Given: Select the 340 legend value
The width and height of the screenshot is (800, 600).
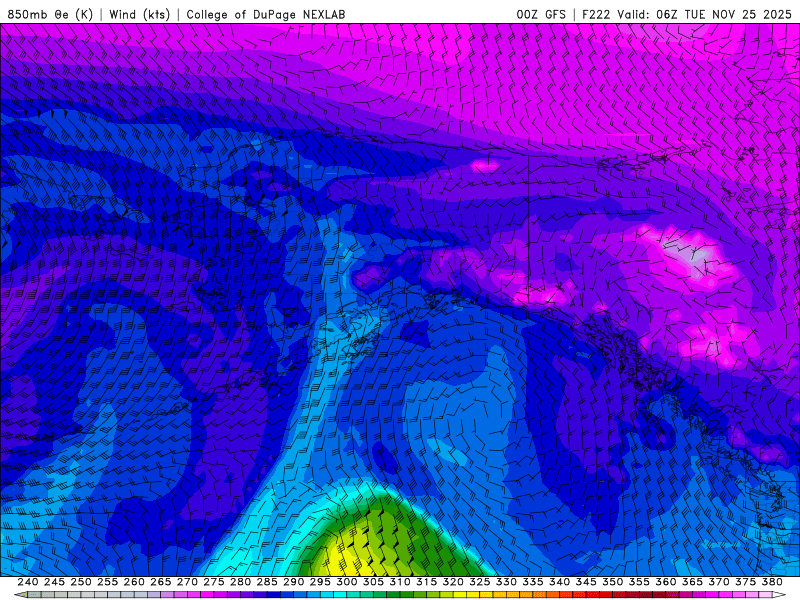Looking at the screenshot, I should pos(560,582).
